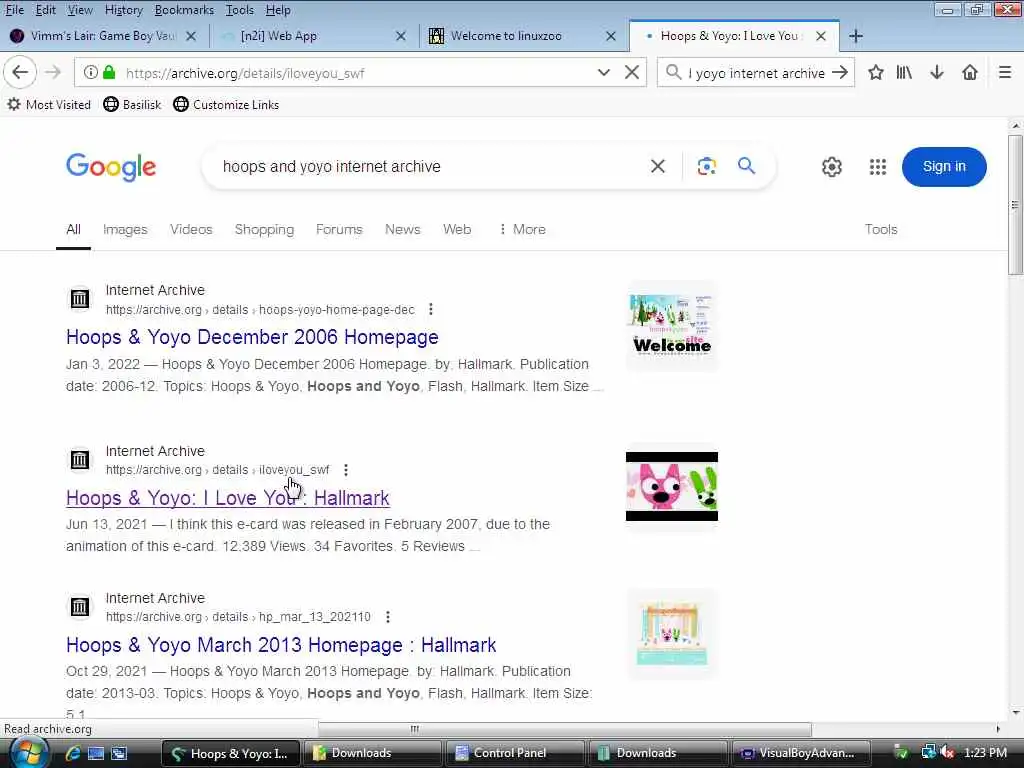Open options for iloveyou_swf result
The image size is (1024, 768).
pyautogui.click(x=345, y=470)
